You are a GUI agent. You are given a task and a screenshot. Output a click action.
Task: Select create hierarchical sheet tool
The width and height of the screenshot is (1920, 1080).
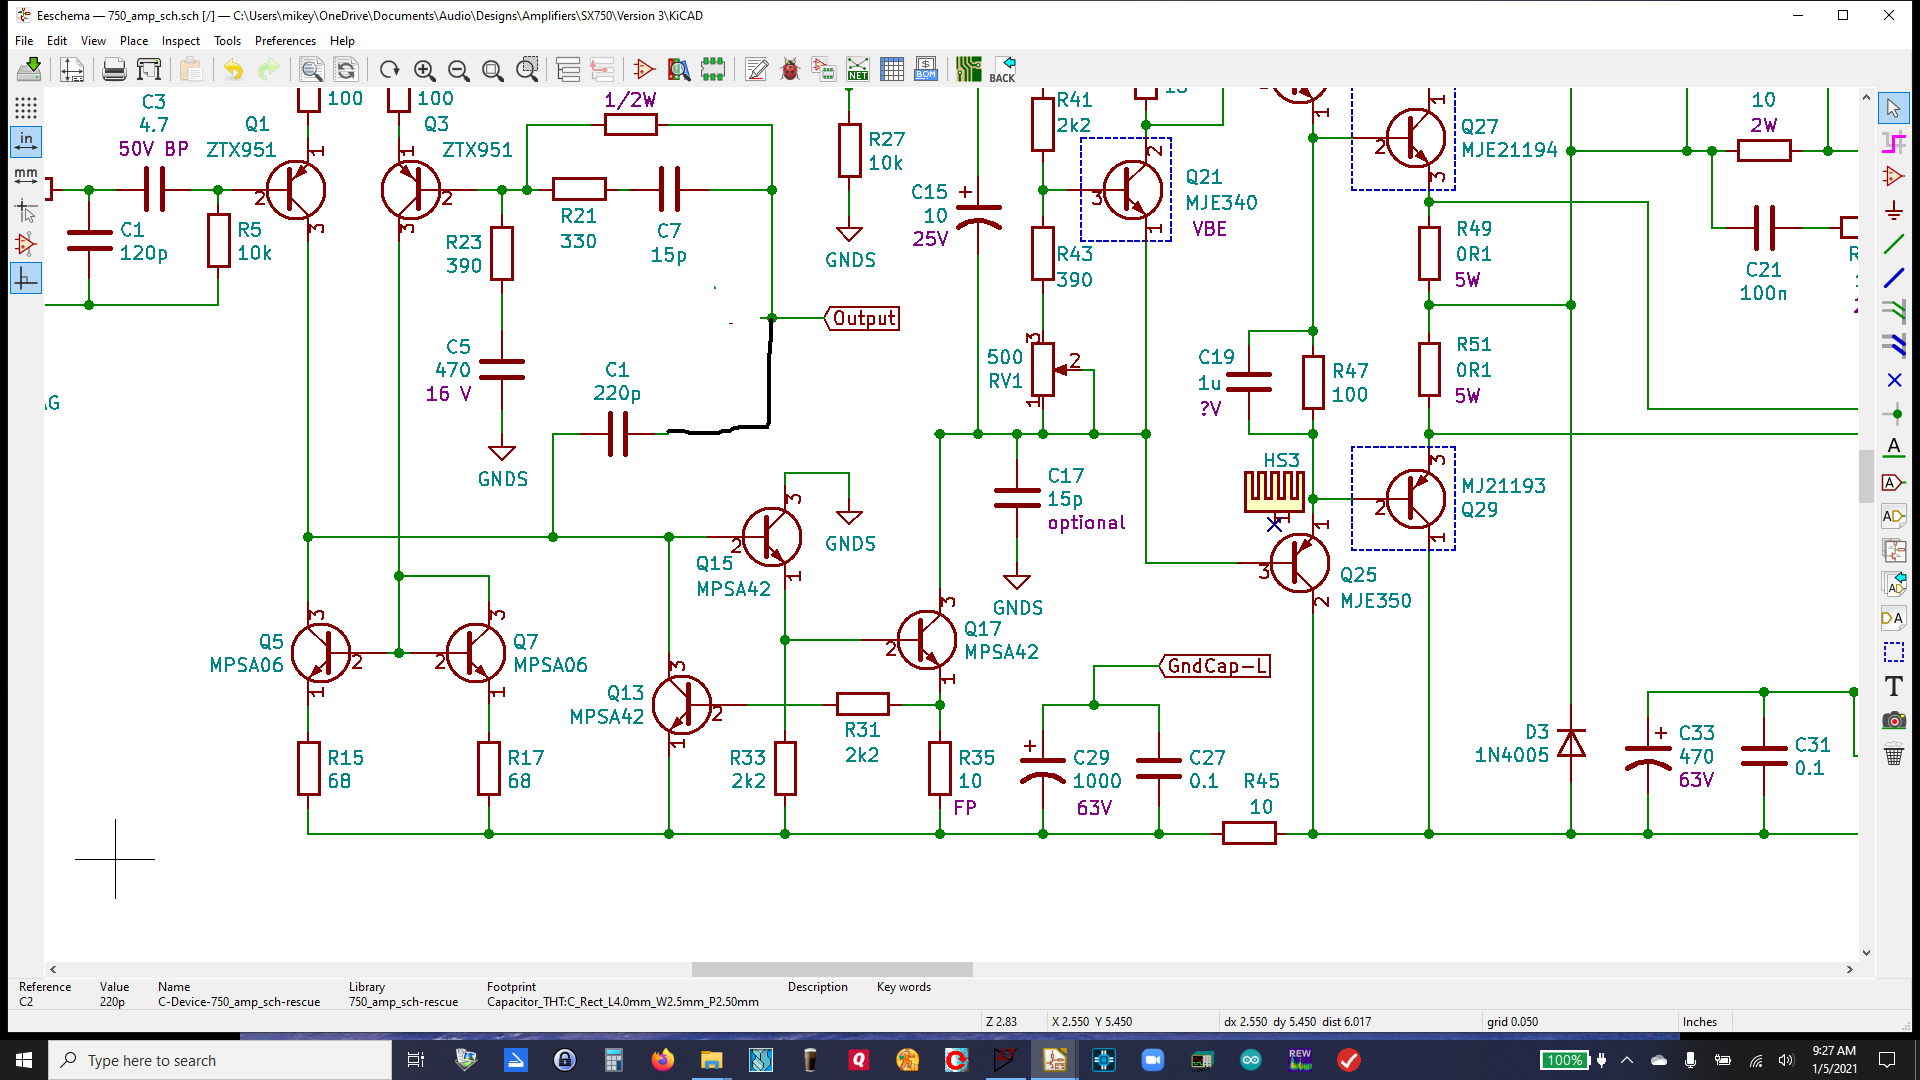click(x=1893, y=550)
